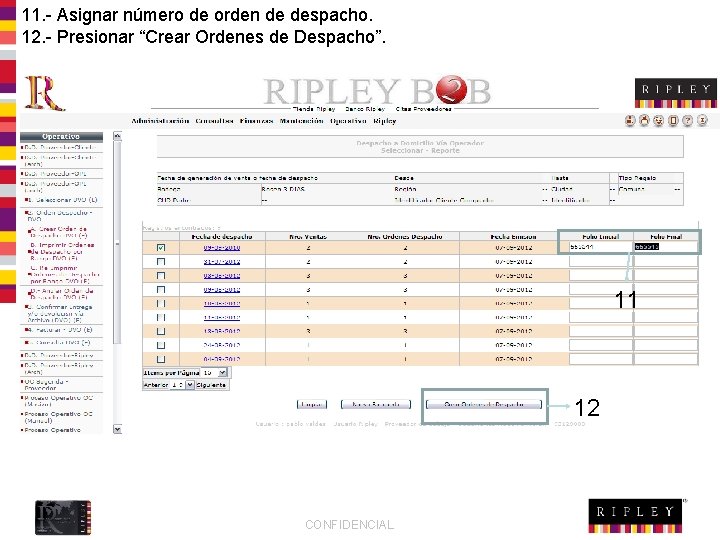Select sidebar item Orden Despacho - DVD
Screen dimensions: 720x540
(60, 216)
